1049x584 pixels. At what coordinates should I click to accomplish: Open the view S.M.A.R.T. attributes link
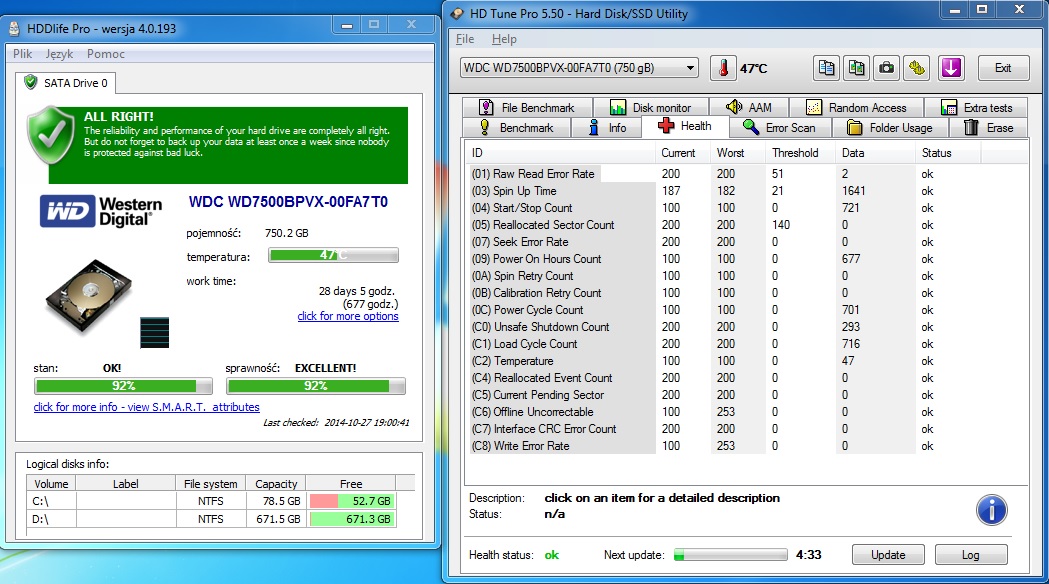[147, 407]
